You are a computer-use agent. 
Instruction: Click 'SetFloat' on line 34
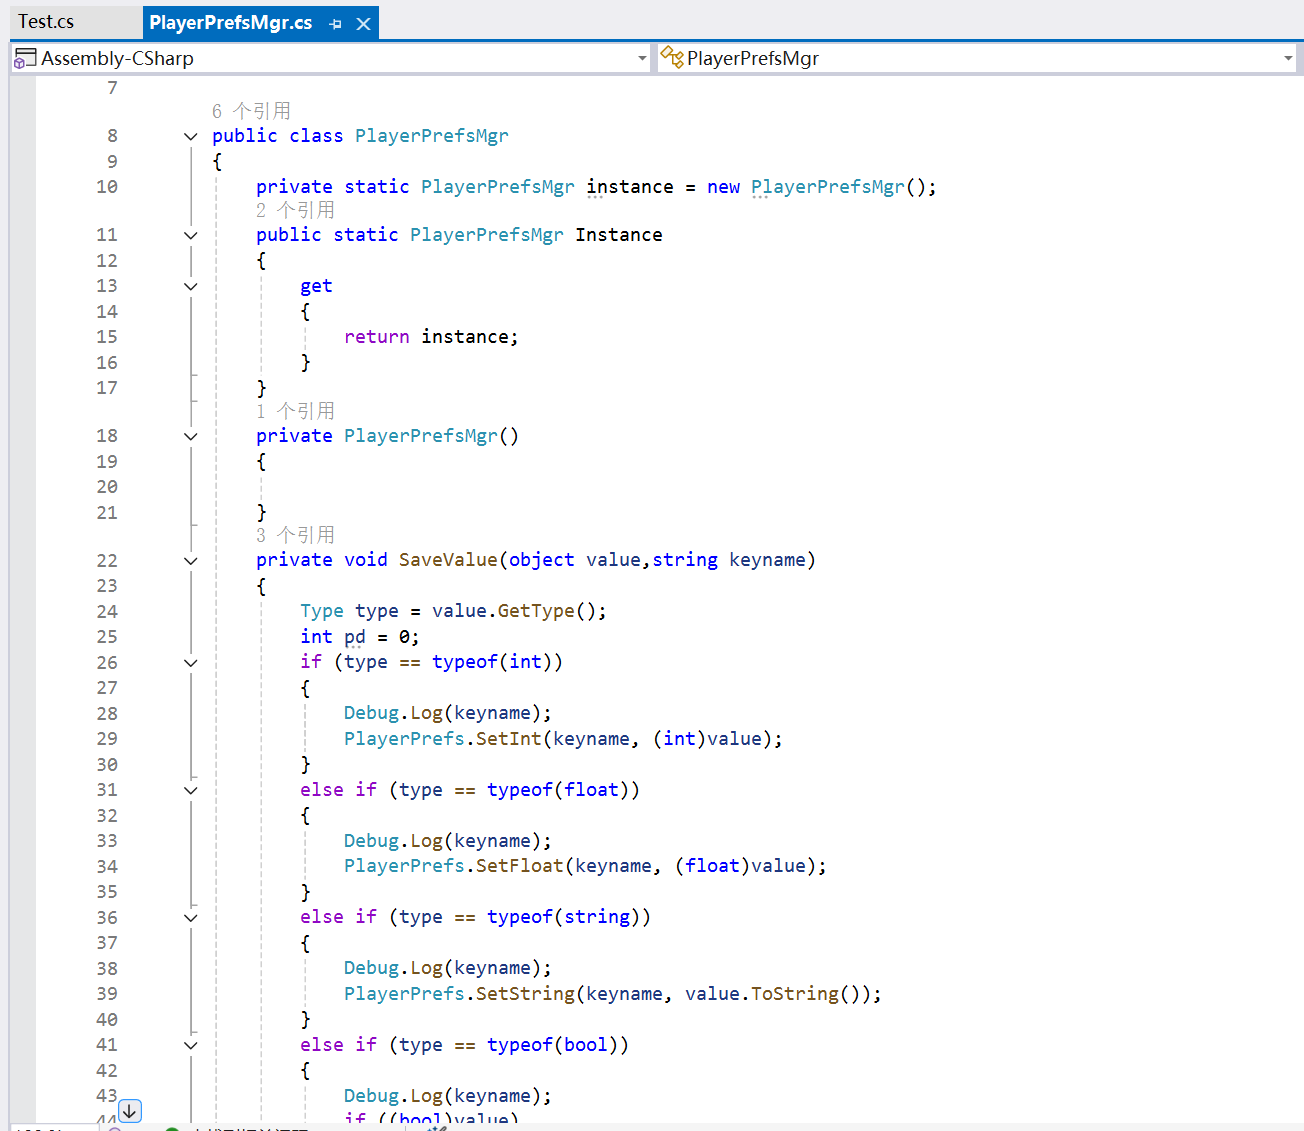[519, 866]
